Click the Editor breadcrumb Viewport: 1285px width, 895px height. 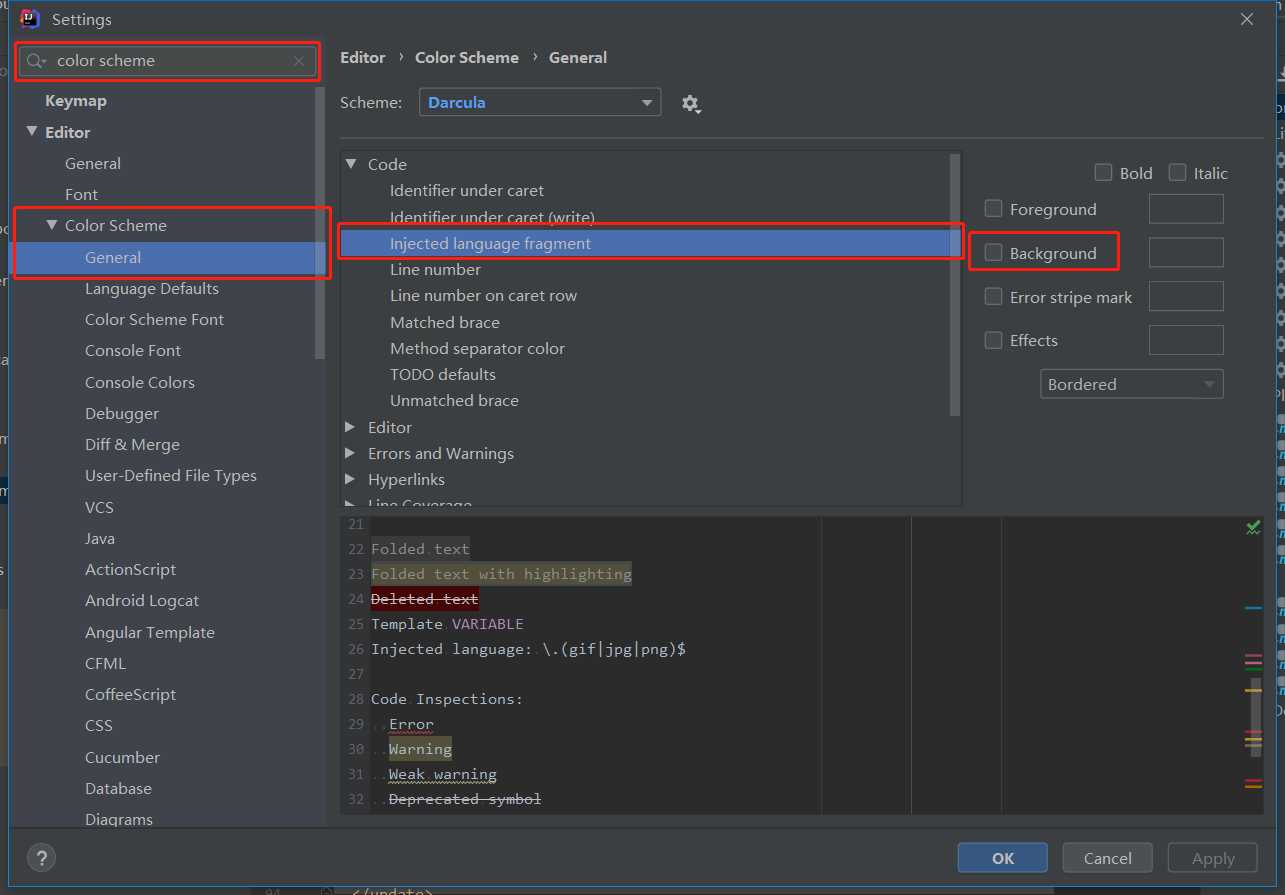tap(362, 57)
